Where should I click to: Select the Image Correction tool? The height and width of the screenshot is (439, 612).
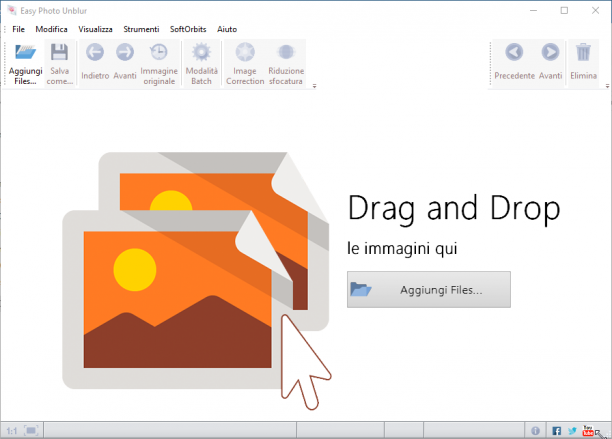(245, 52)
